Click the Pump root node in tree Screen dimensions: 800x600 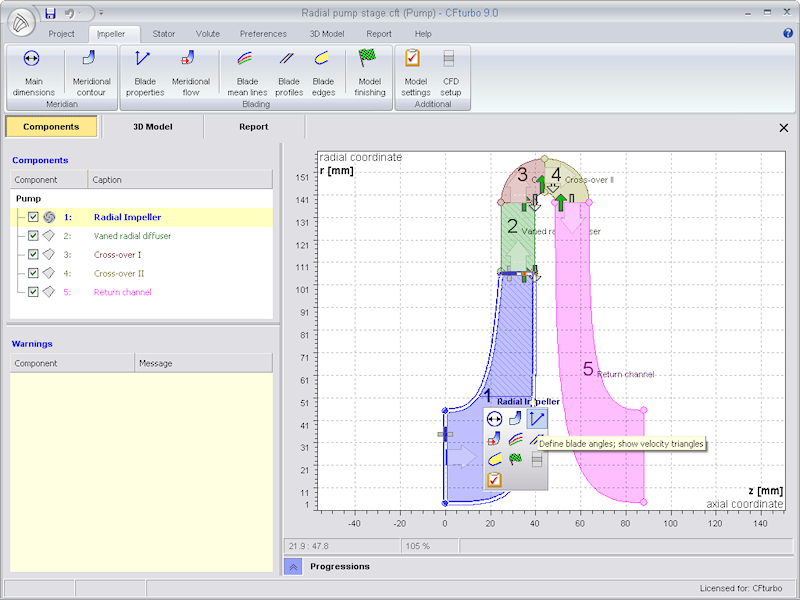28,198
